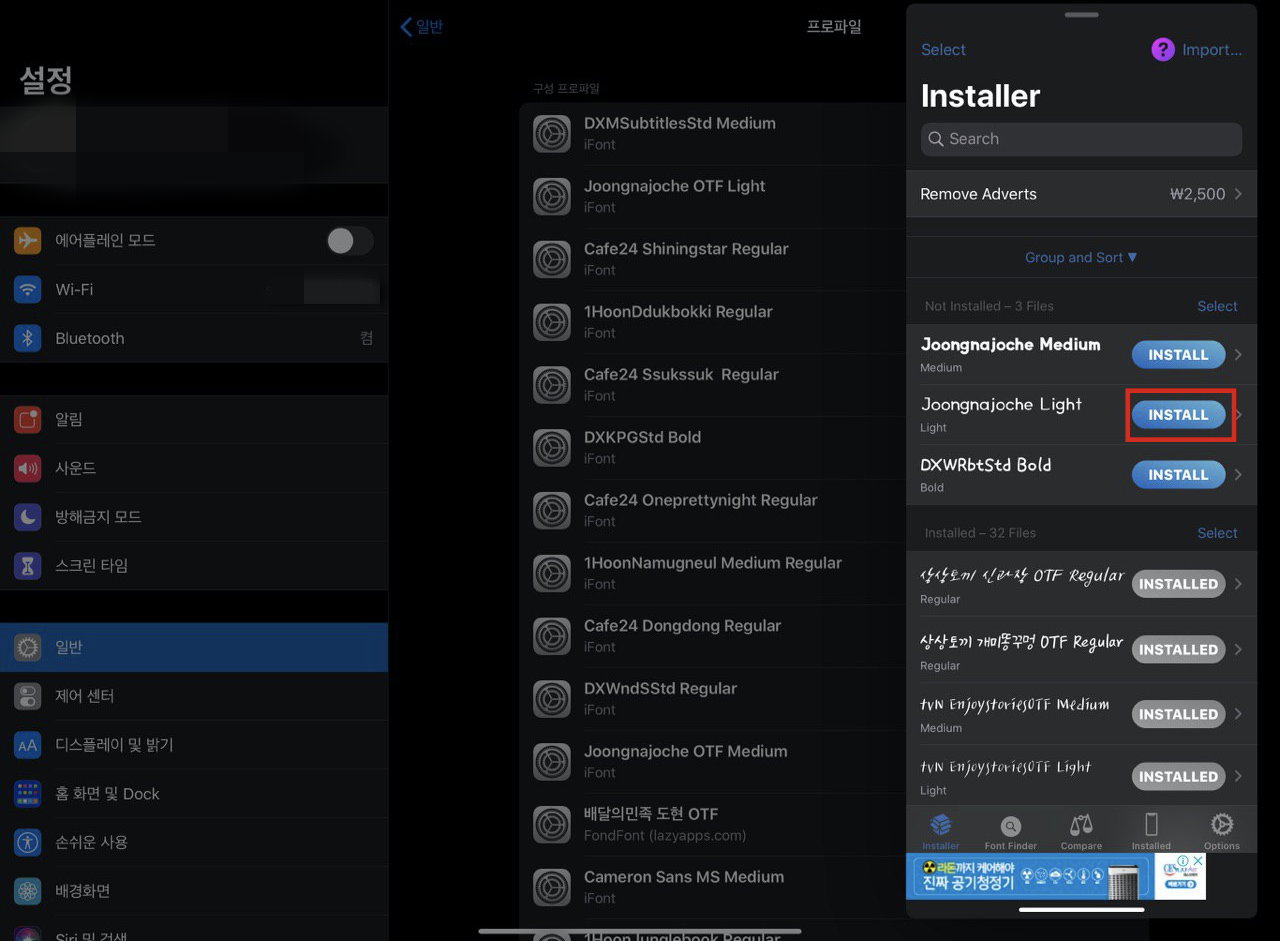Open the Cafe24 Shiningstar Regular profile icon

(x=552, y=259)
